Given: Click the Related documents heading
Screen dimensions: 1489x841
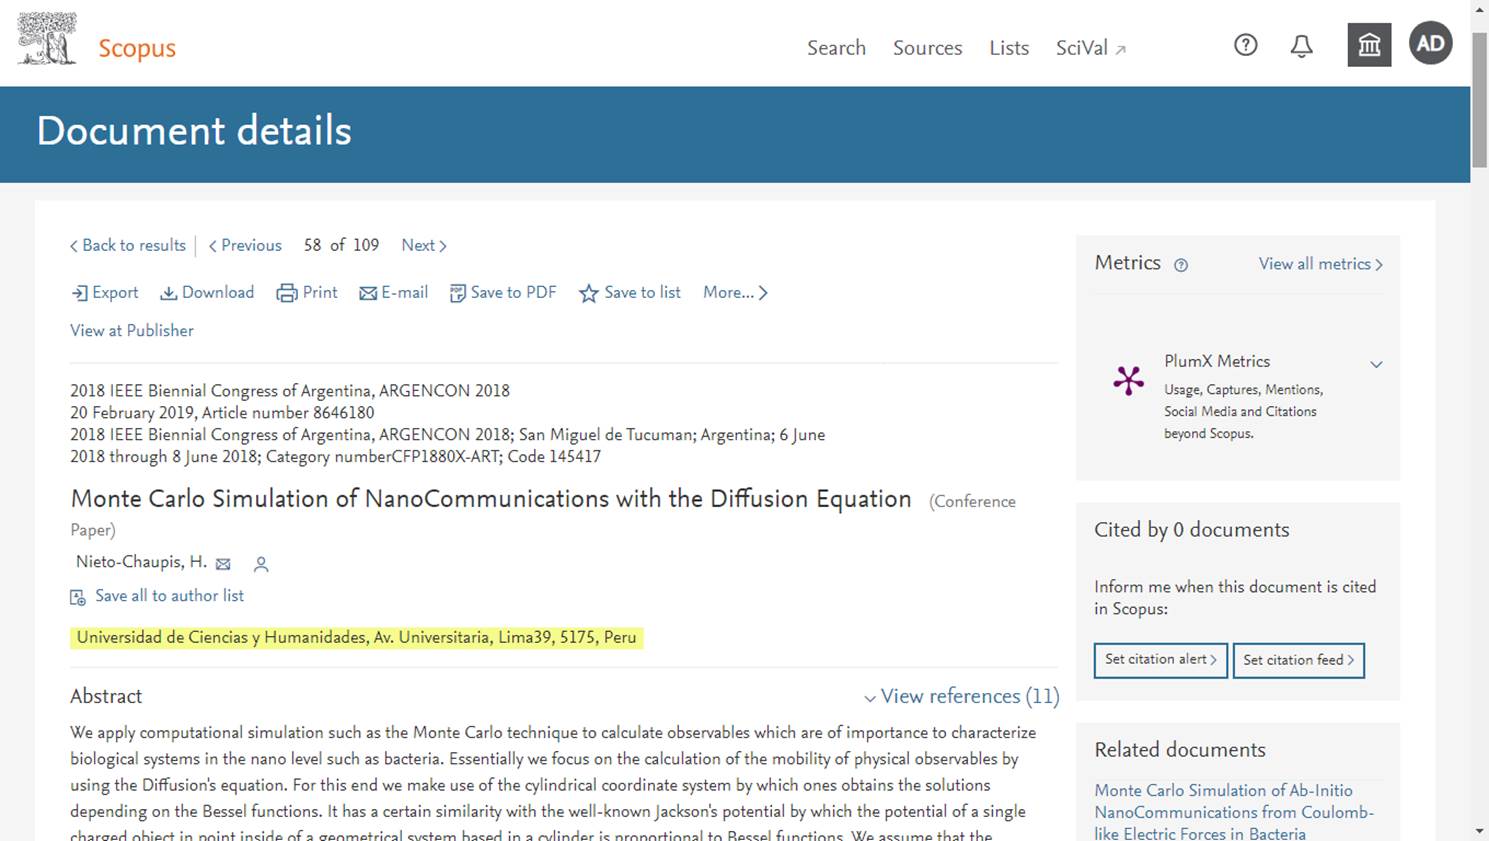Looking at the screenshot, I should pos(1180,750).
